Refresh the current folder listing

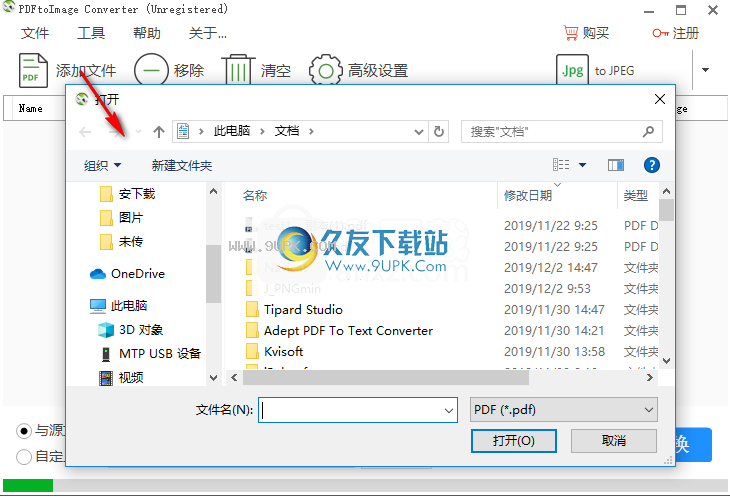(x=439, y=132)
